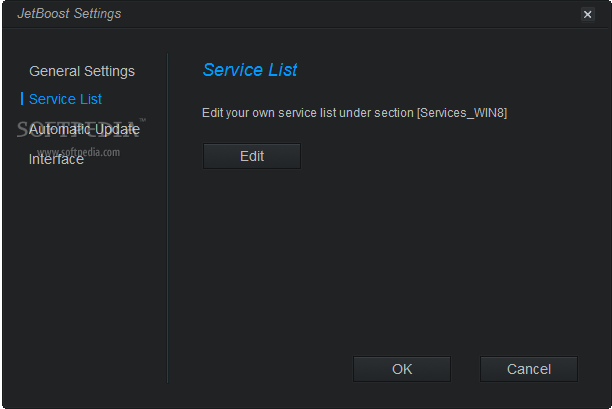This screenshot has width=612, height=409.
Task: Close the JetBoost Settings window
Action: [587, 14]
